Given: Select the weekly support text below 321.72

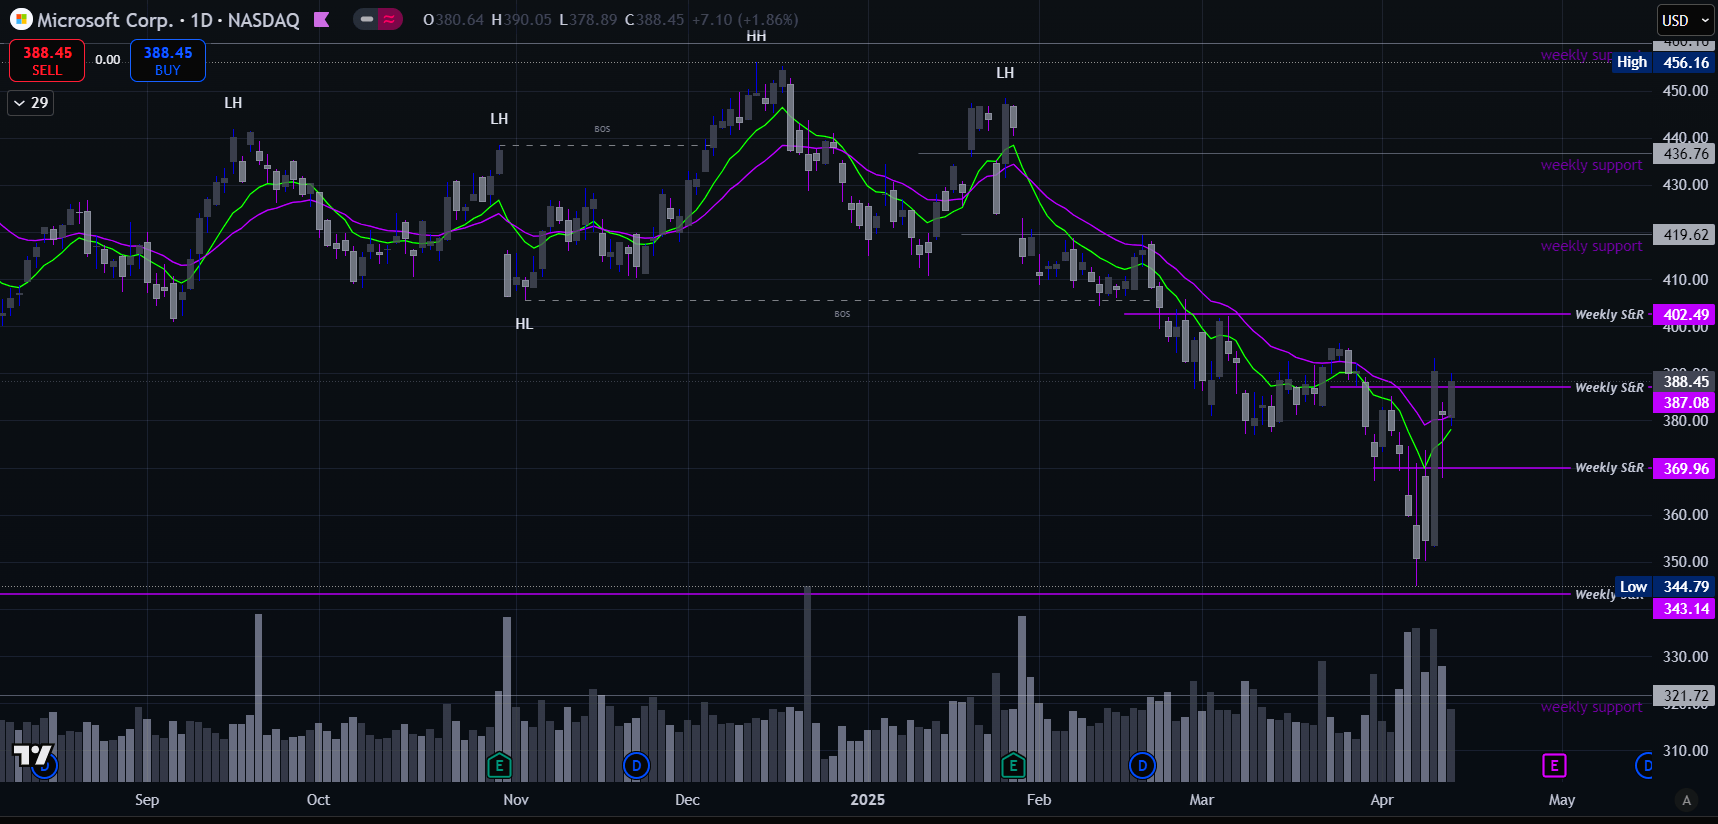Looking at the screenshot, I should (x=1591, y=707).
